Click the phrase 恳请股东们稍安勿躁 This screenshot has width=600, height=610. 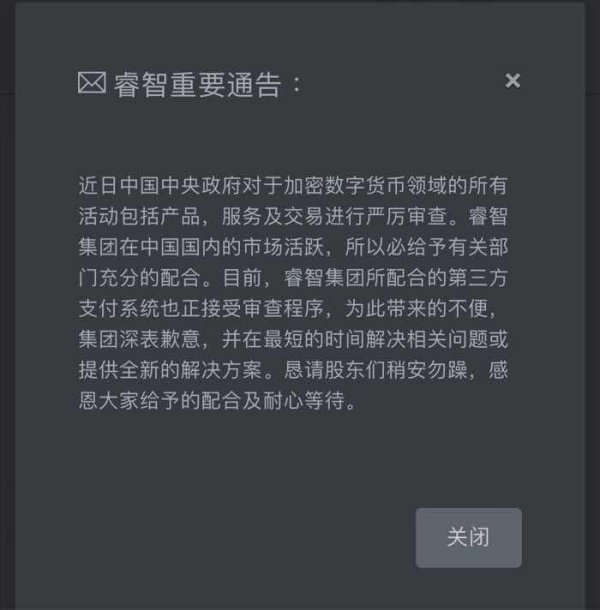tap(375, 370)
